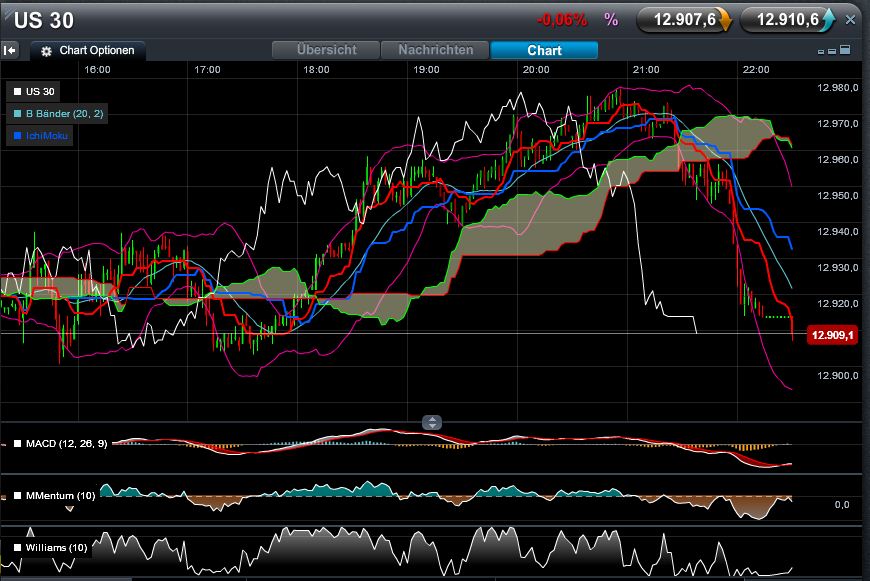The width and height of the screenshot is (870, 581).
Task: Toggle the purple percent icon
Action: coord(611,20)
